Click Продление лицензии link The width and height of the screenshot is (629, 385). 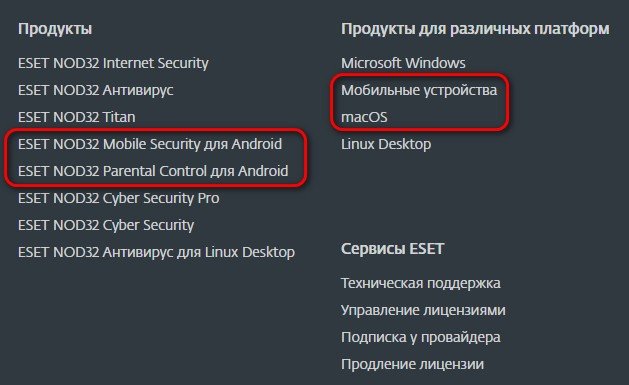(412, 365)
